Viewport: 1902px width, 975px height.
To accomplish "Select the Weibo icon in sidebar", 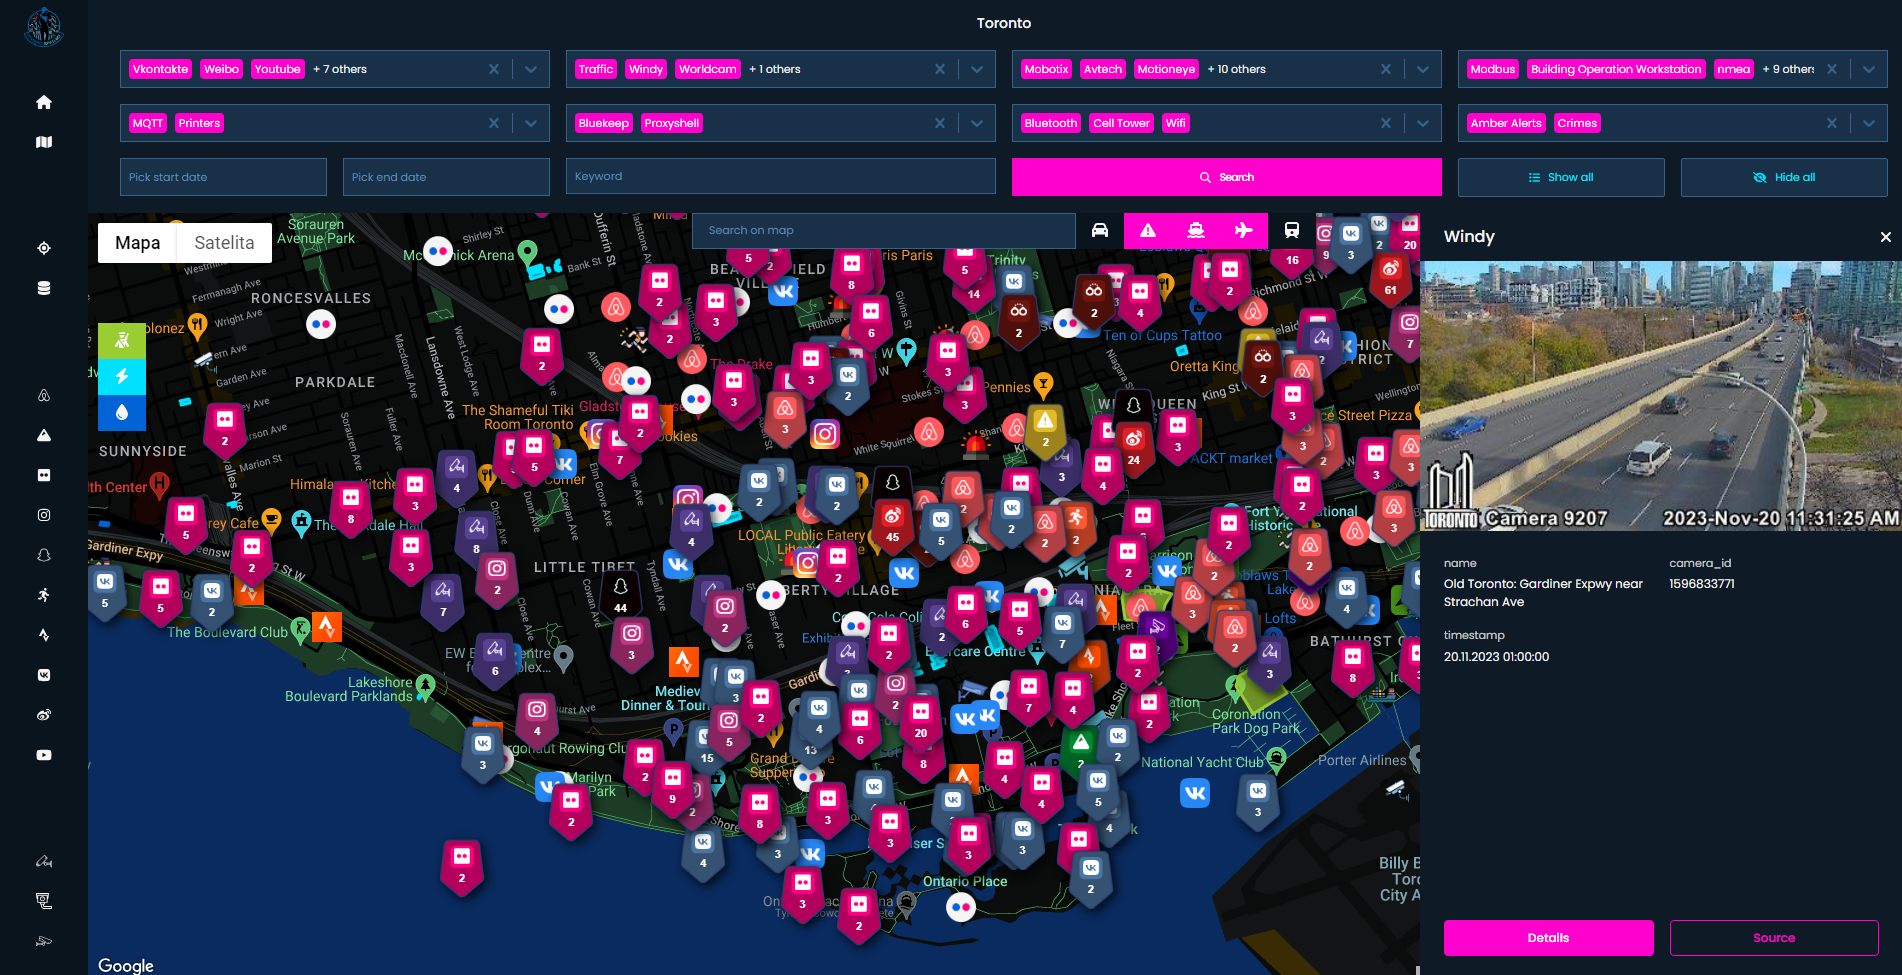I will pos(44,715).
